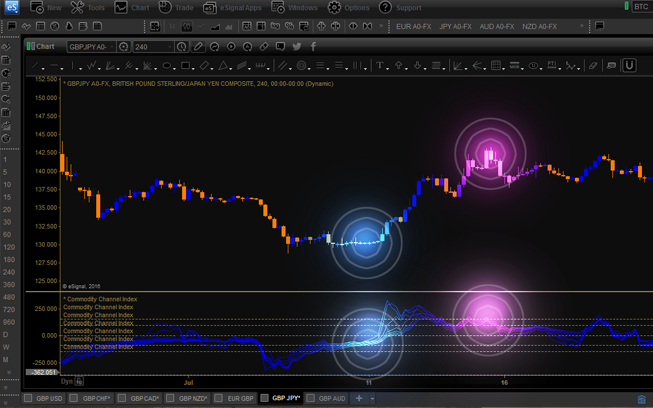Click the pencil edit icon next to interval
The image size is (653, 408).
coord(198,47)
